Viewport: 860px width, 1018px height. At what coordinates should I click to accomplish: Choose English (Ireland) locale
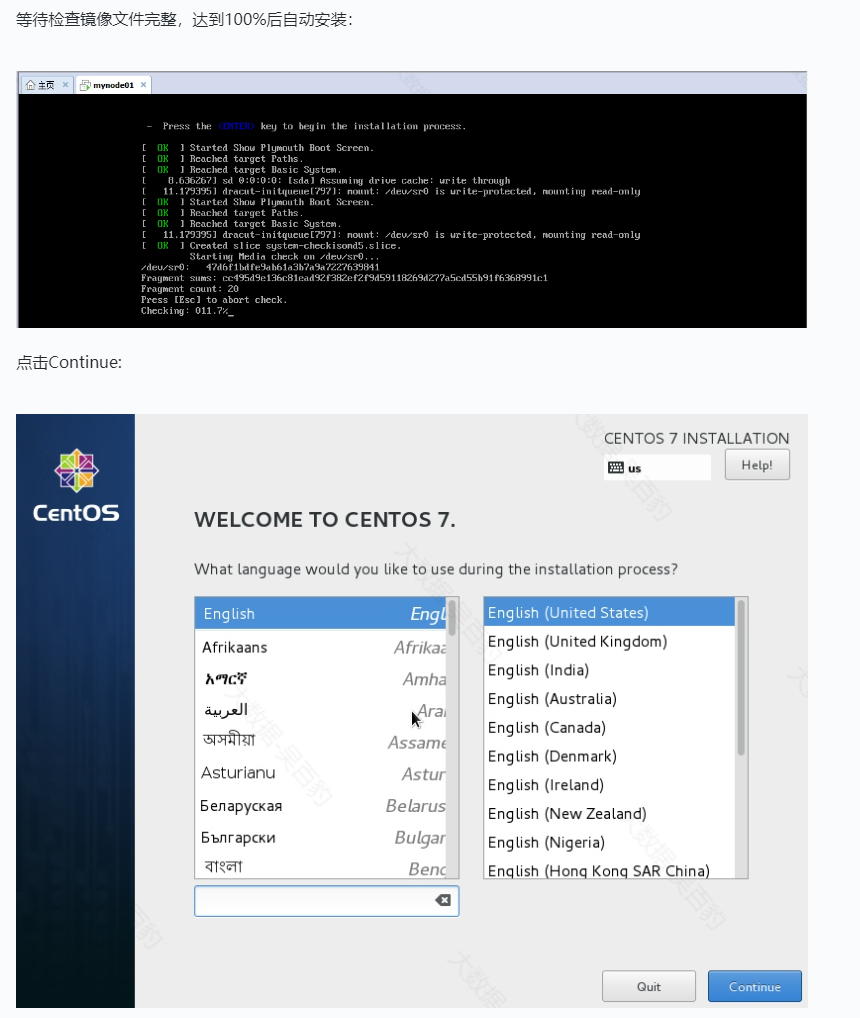tap(609, 785)
